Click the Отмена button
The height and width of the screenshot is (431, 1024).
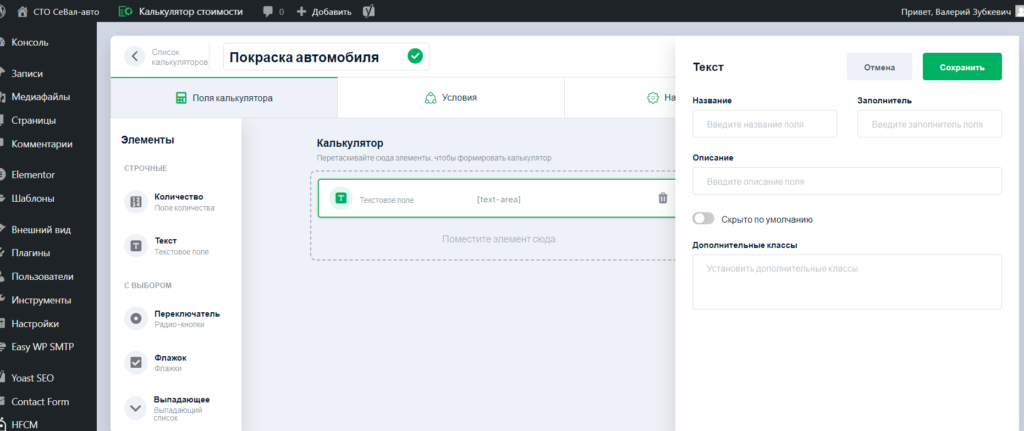point(879,67)
